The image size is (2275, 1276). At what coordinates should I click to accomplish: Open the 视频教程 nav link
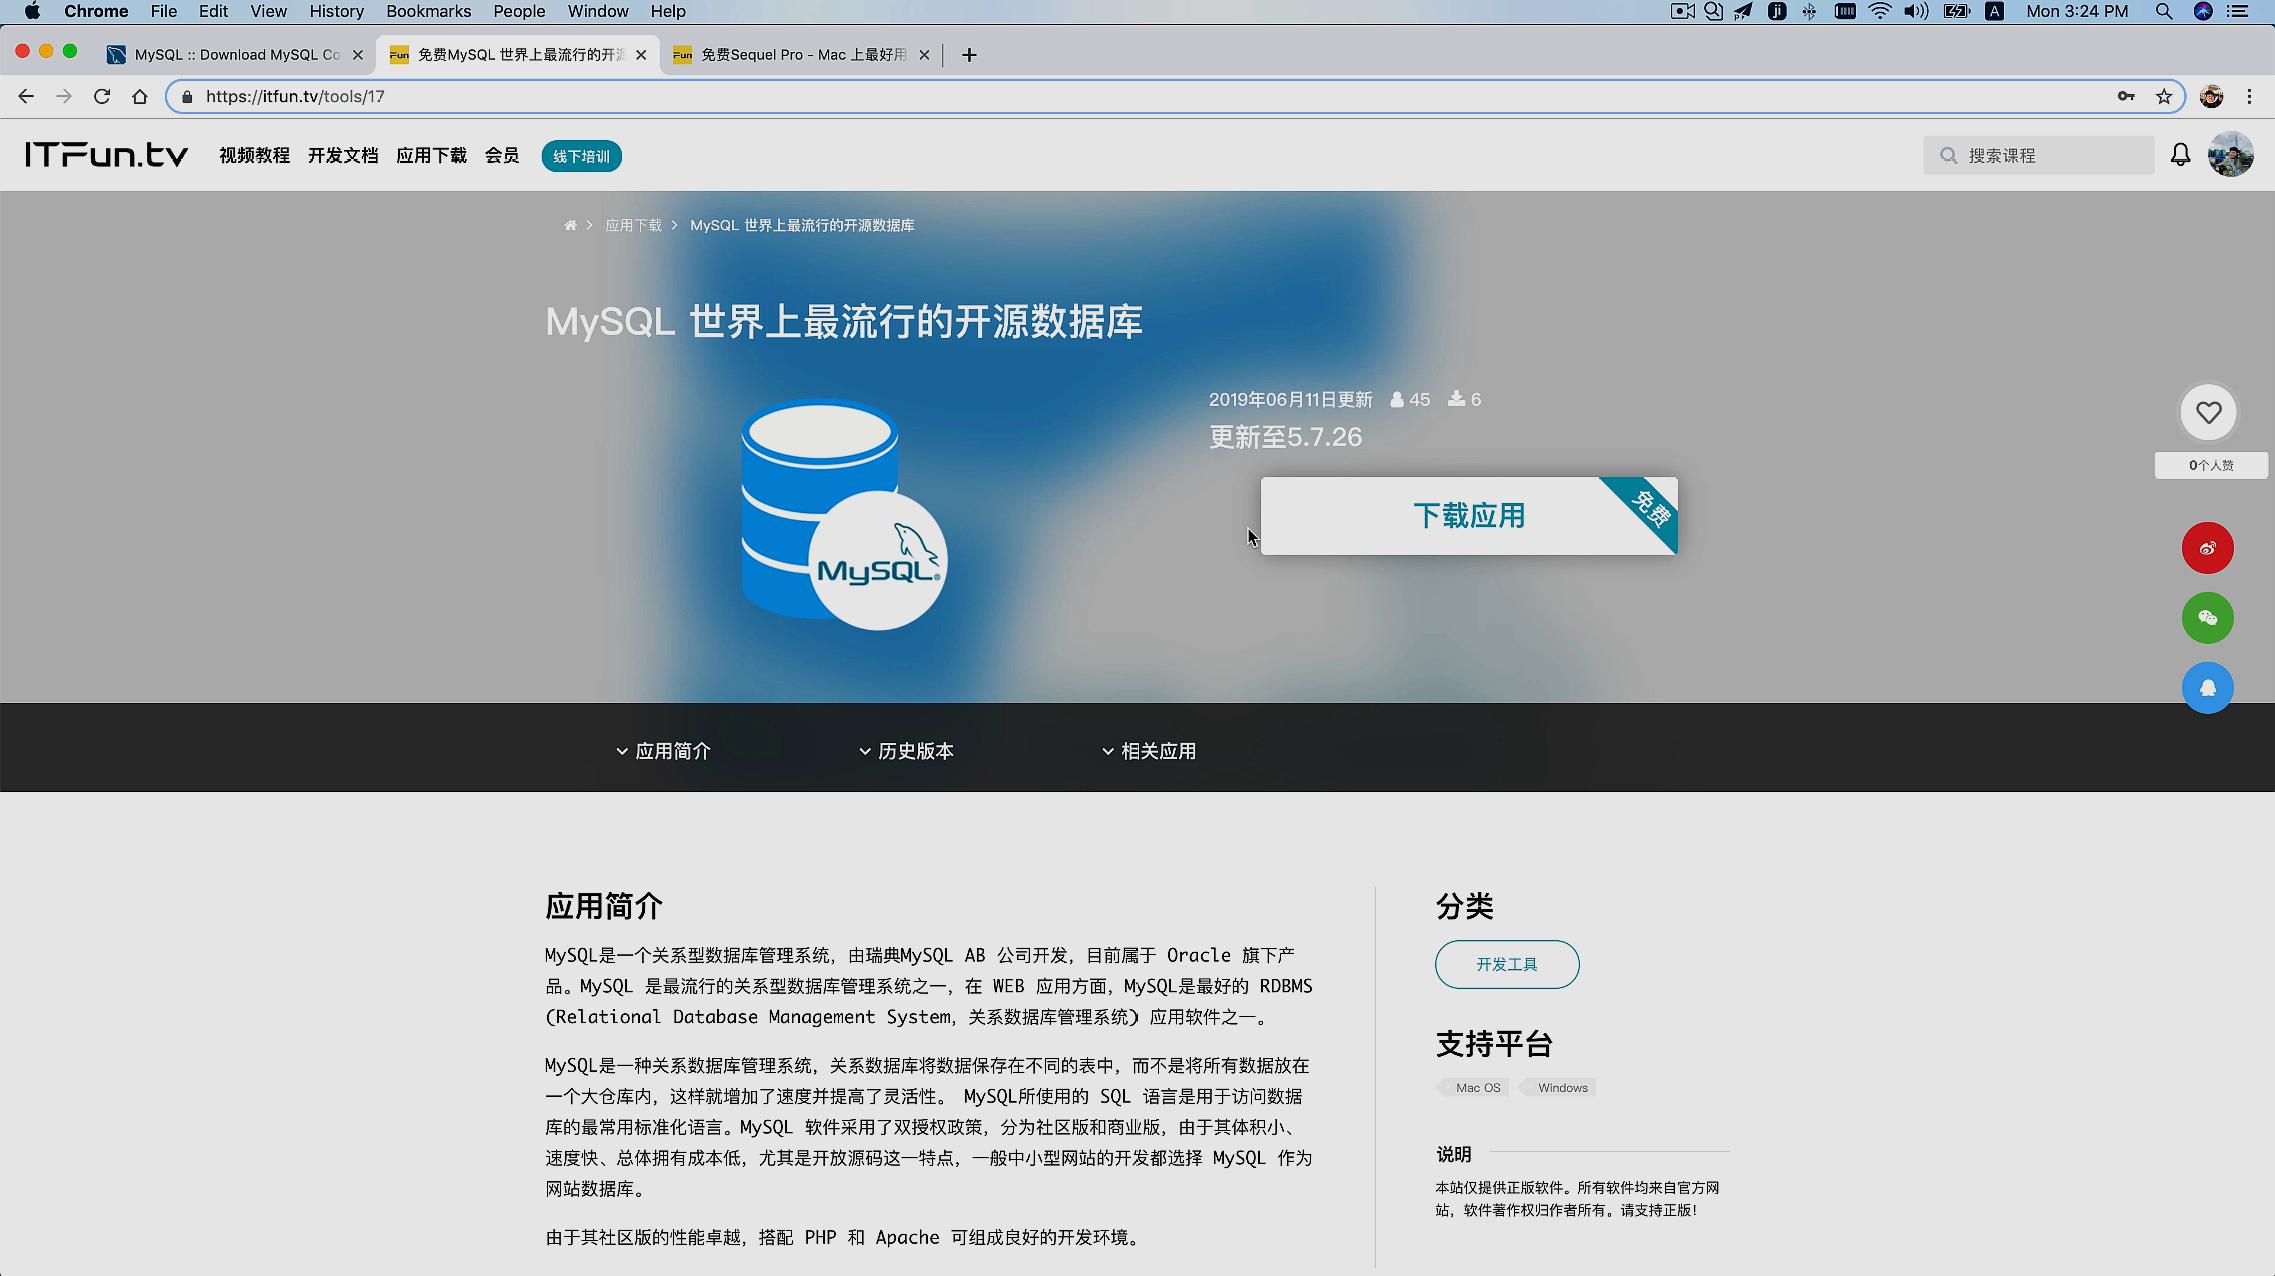tap(254, 155)
